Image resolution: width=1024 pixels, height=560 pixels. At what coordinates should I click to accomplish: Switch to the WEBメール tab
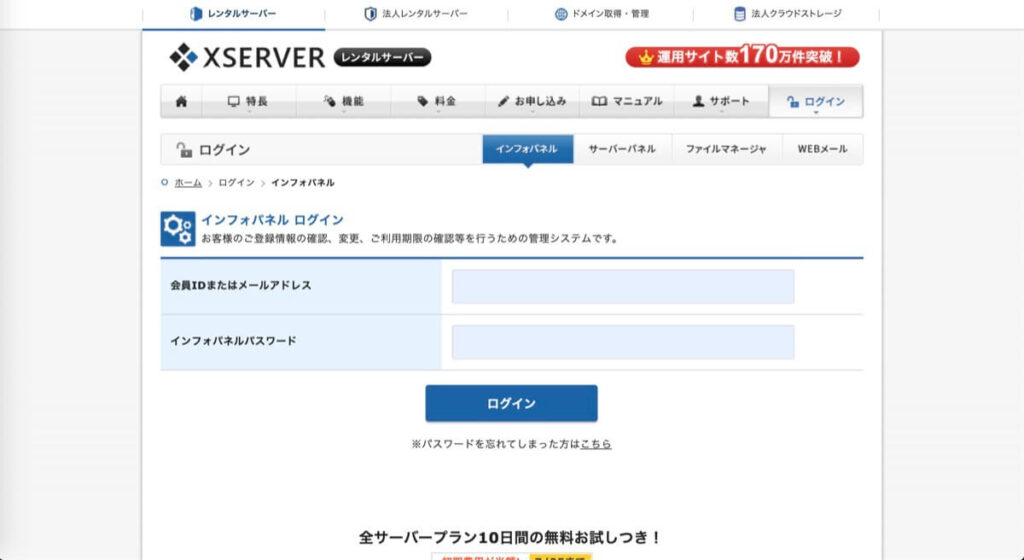(822, 149)
